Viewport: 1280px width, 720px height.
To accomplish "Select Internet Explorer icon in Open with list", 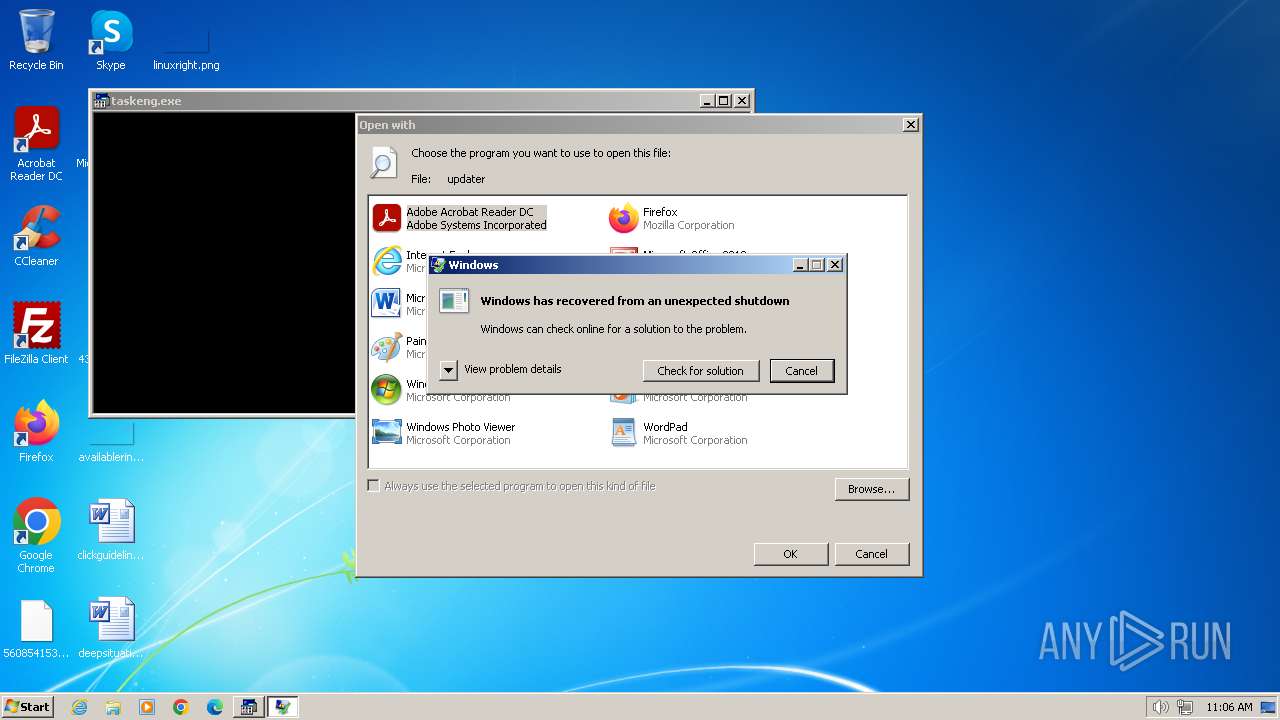I will [x=386, y=261].
